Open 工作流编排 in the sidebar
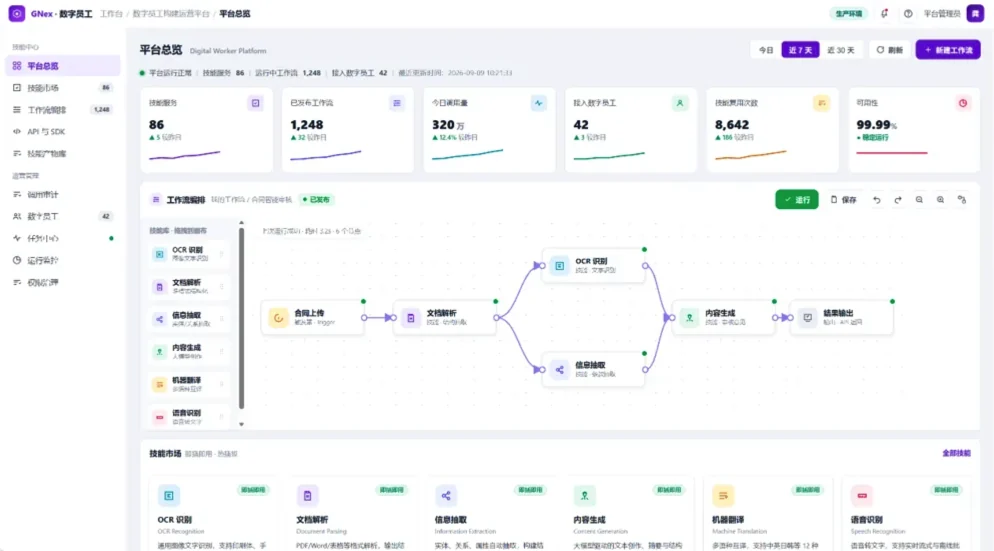 [x=62, y=110]
